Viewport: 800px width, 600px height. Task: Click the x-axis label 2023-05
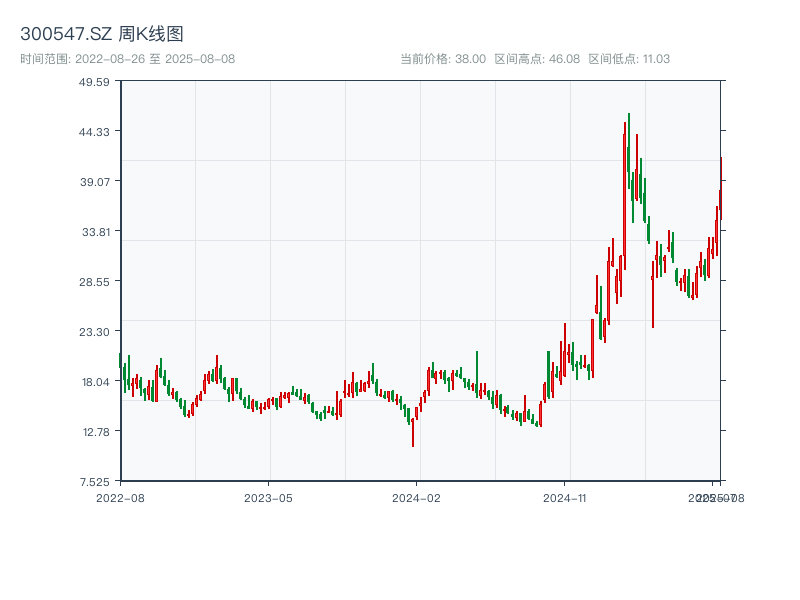coord(268,498)
